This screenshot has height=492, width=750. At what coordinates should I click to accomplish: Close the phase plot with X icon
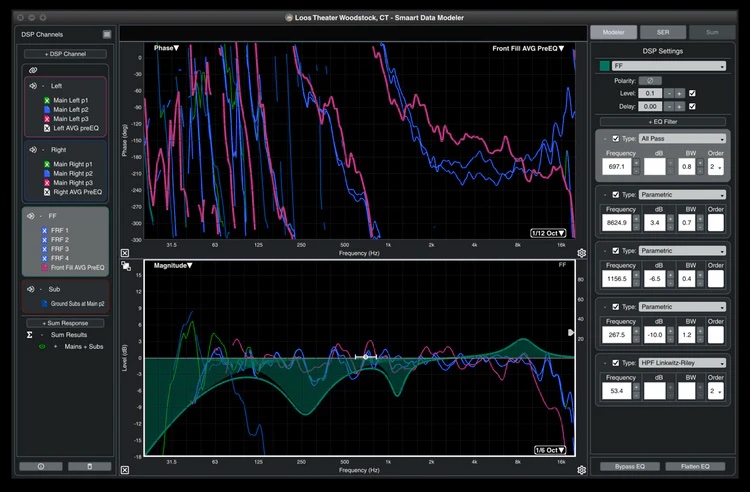[125, 254]
